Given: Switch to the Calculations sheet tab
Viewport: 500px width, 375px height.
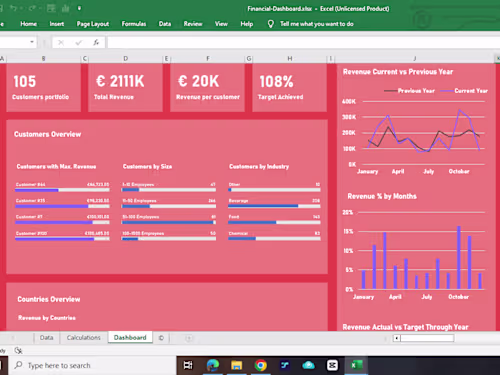Looking at the screenshot, I should [x=84, y=338].
